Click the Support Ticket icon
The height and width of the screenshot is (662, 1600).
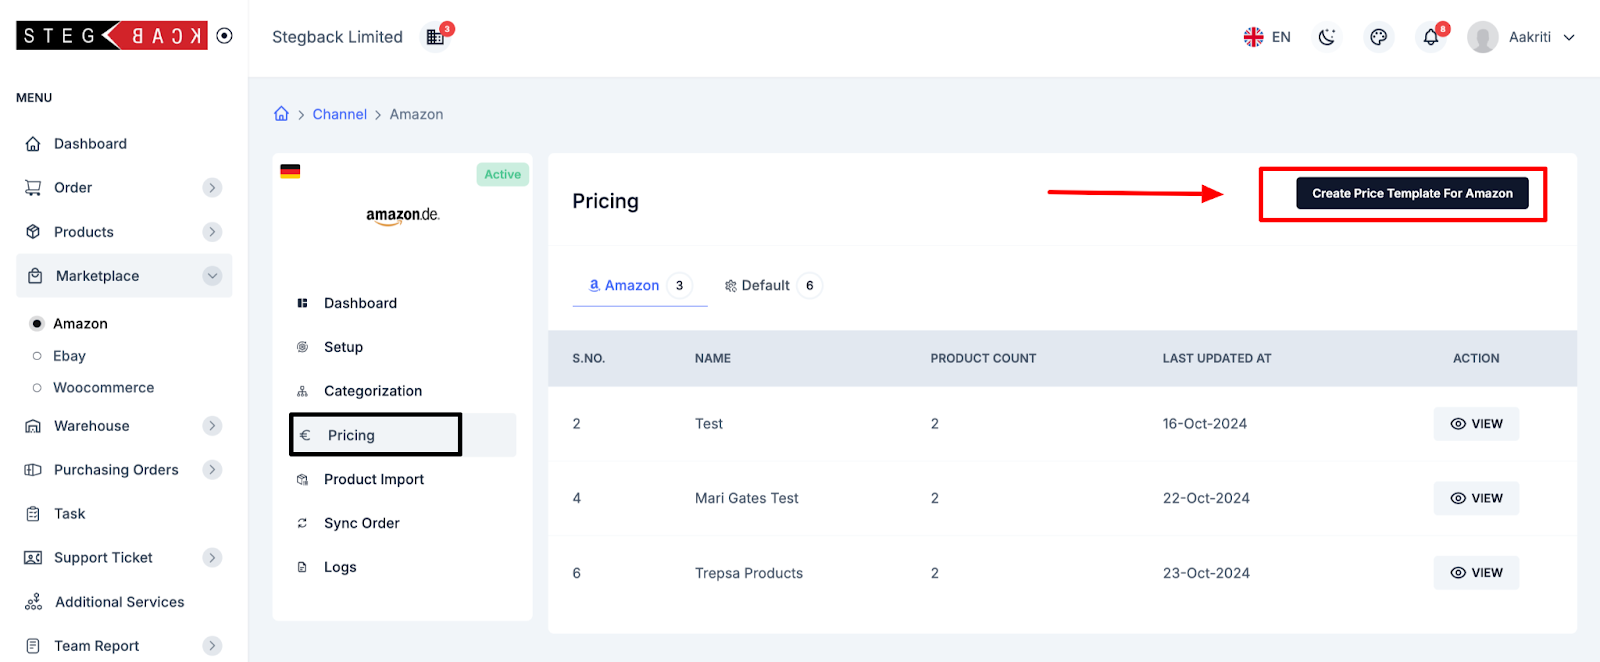tap(33, 558)
